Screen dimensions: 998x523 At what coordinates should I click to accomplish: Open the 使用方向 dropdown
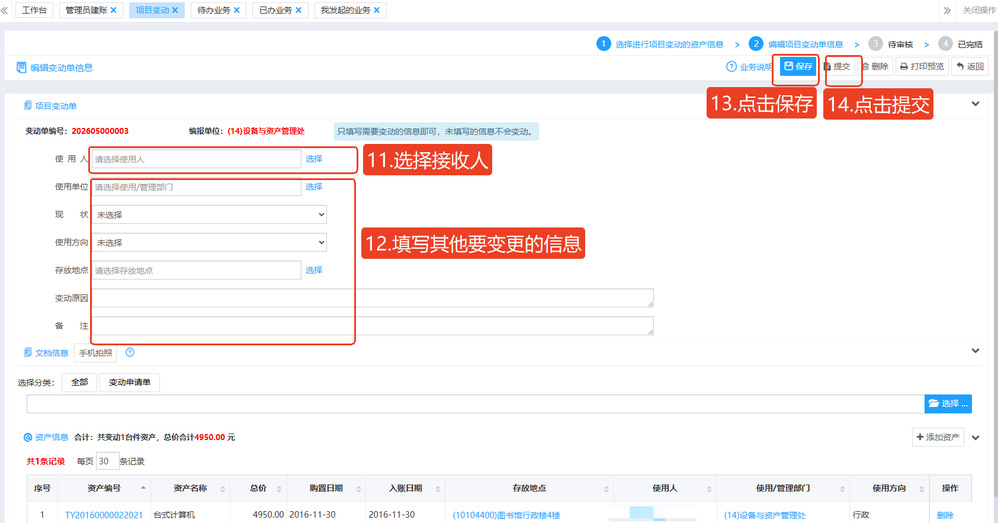(x=210, y=242)
